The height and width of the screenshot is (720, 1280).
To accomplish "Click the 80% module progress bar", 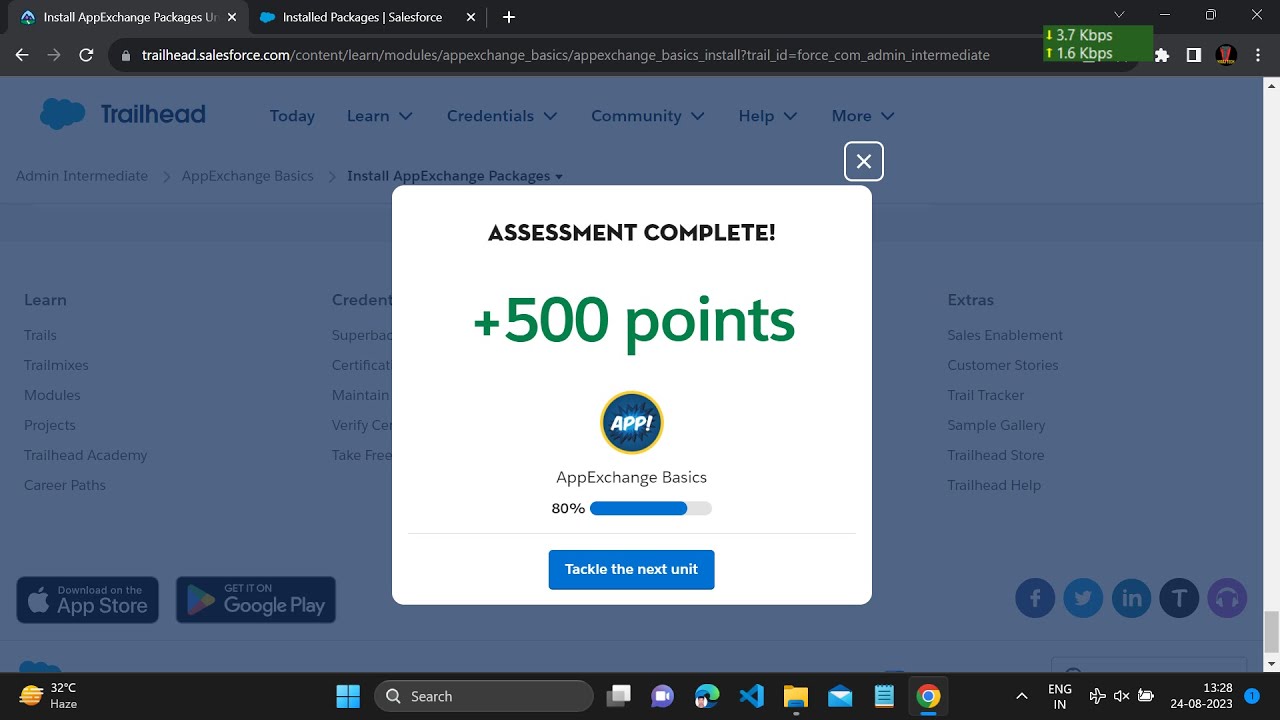I will click(651, 508).
